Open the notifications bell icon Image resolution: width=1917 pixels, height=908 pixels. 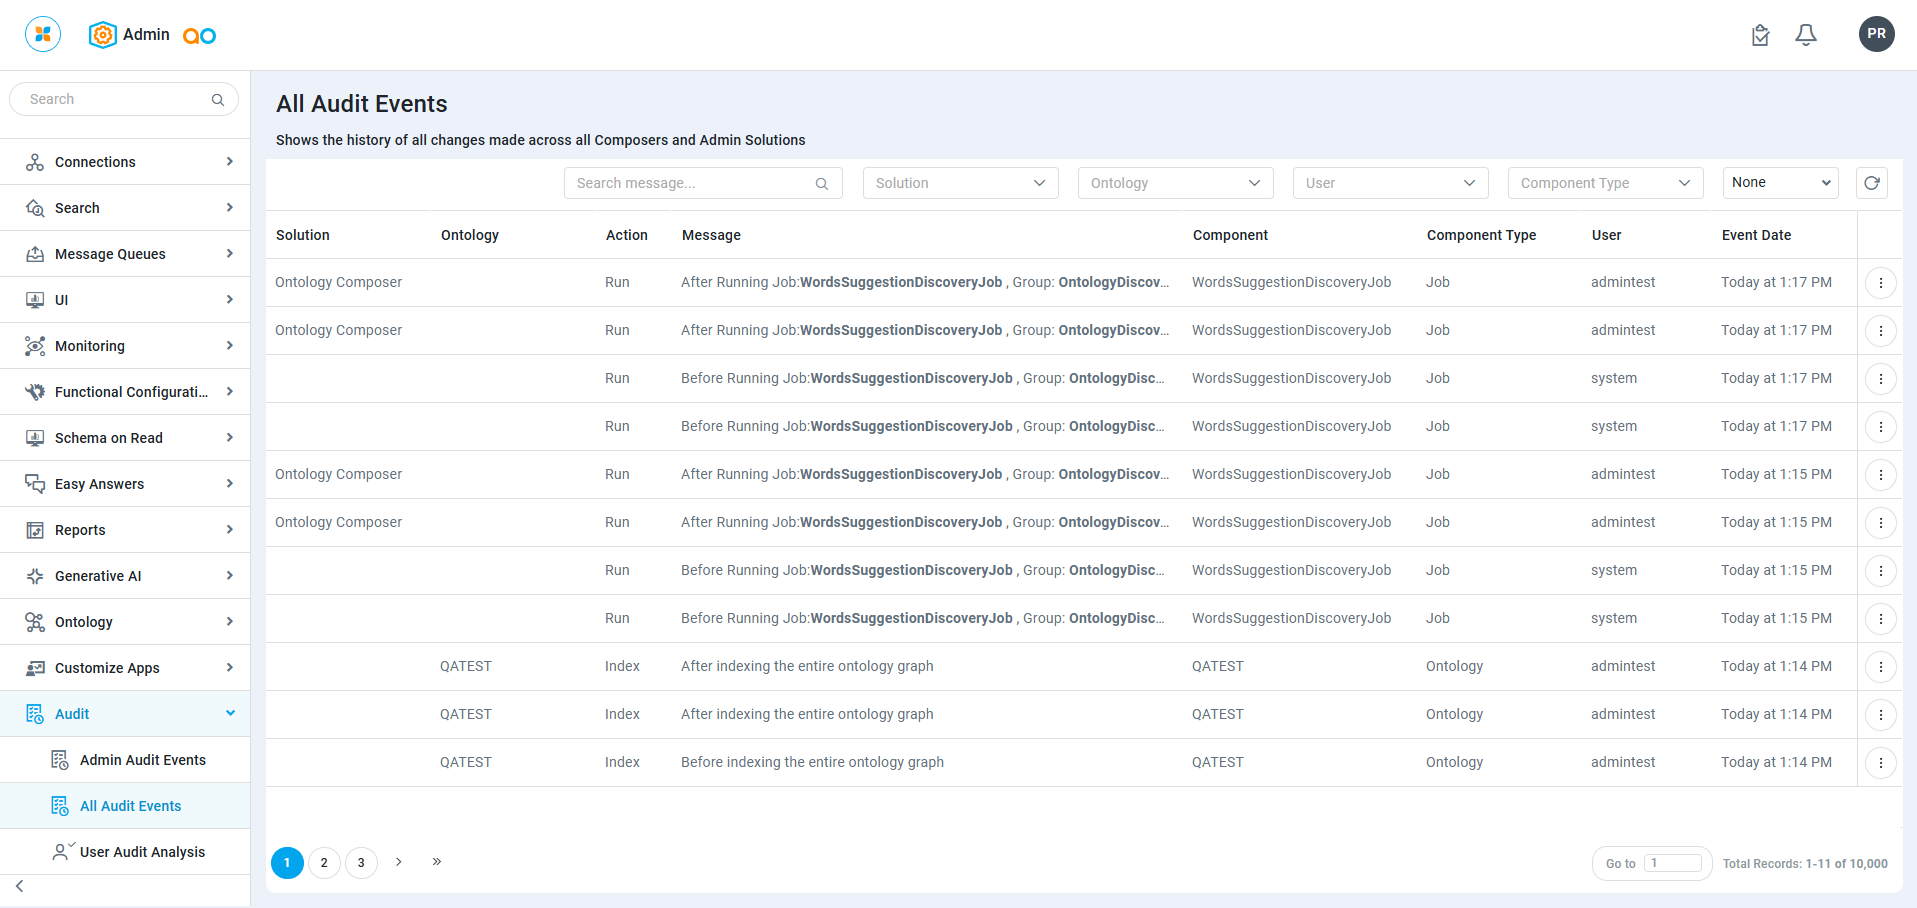pyautogui.click(x=1805, y=35)
